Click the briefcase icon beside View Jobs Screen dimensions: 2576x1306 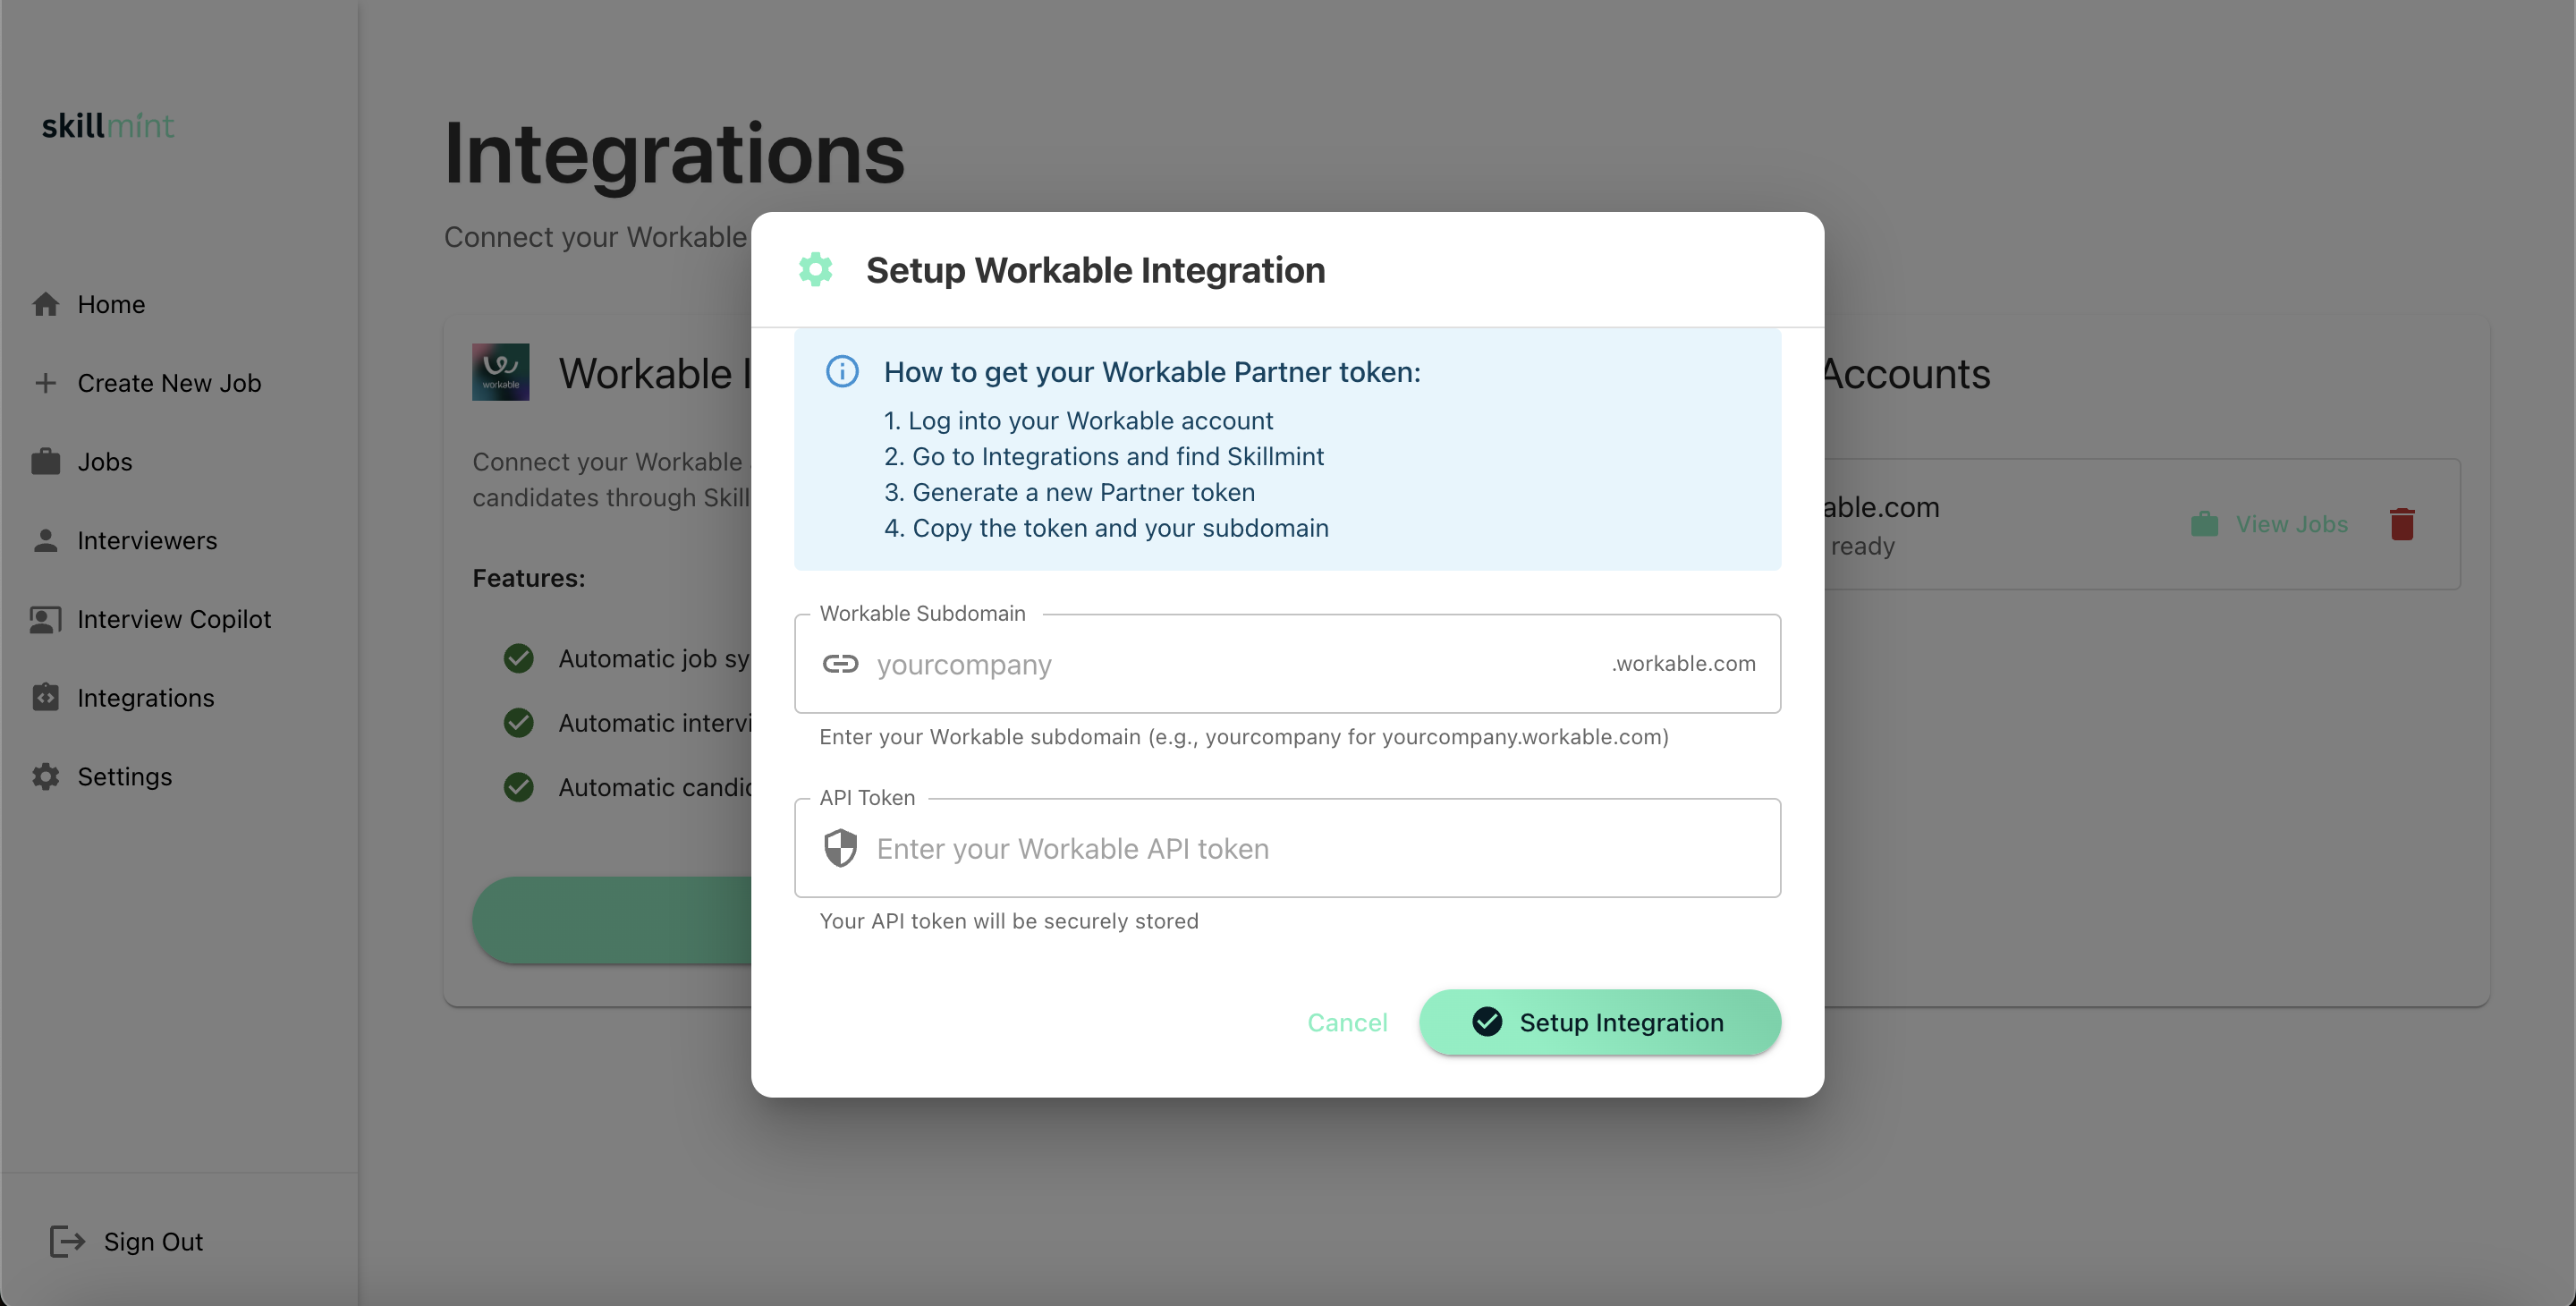coord(2204,524)
